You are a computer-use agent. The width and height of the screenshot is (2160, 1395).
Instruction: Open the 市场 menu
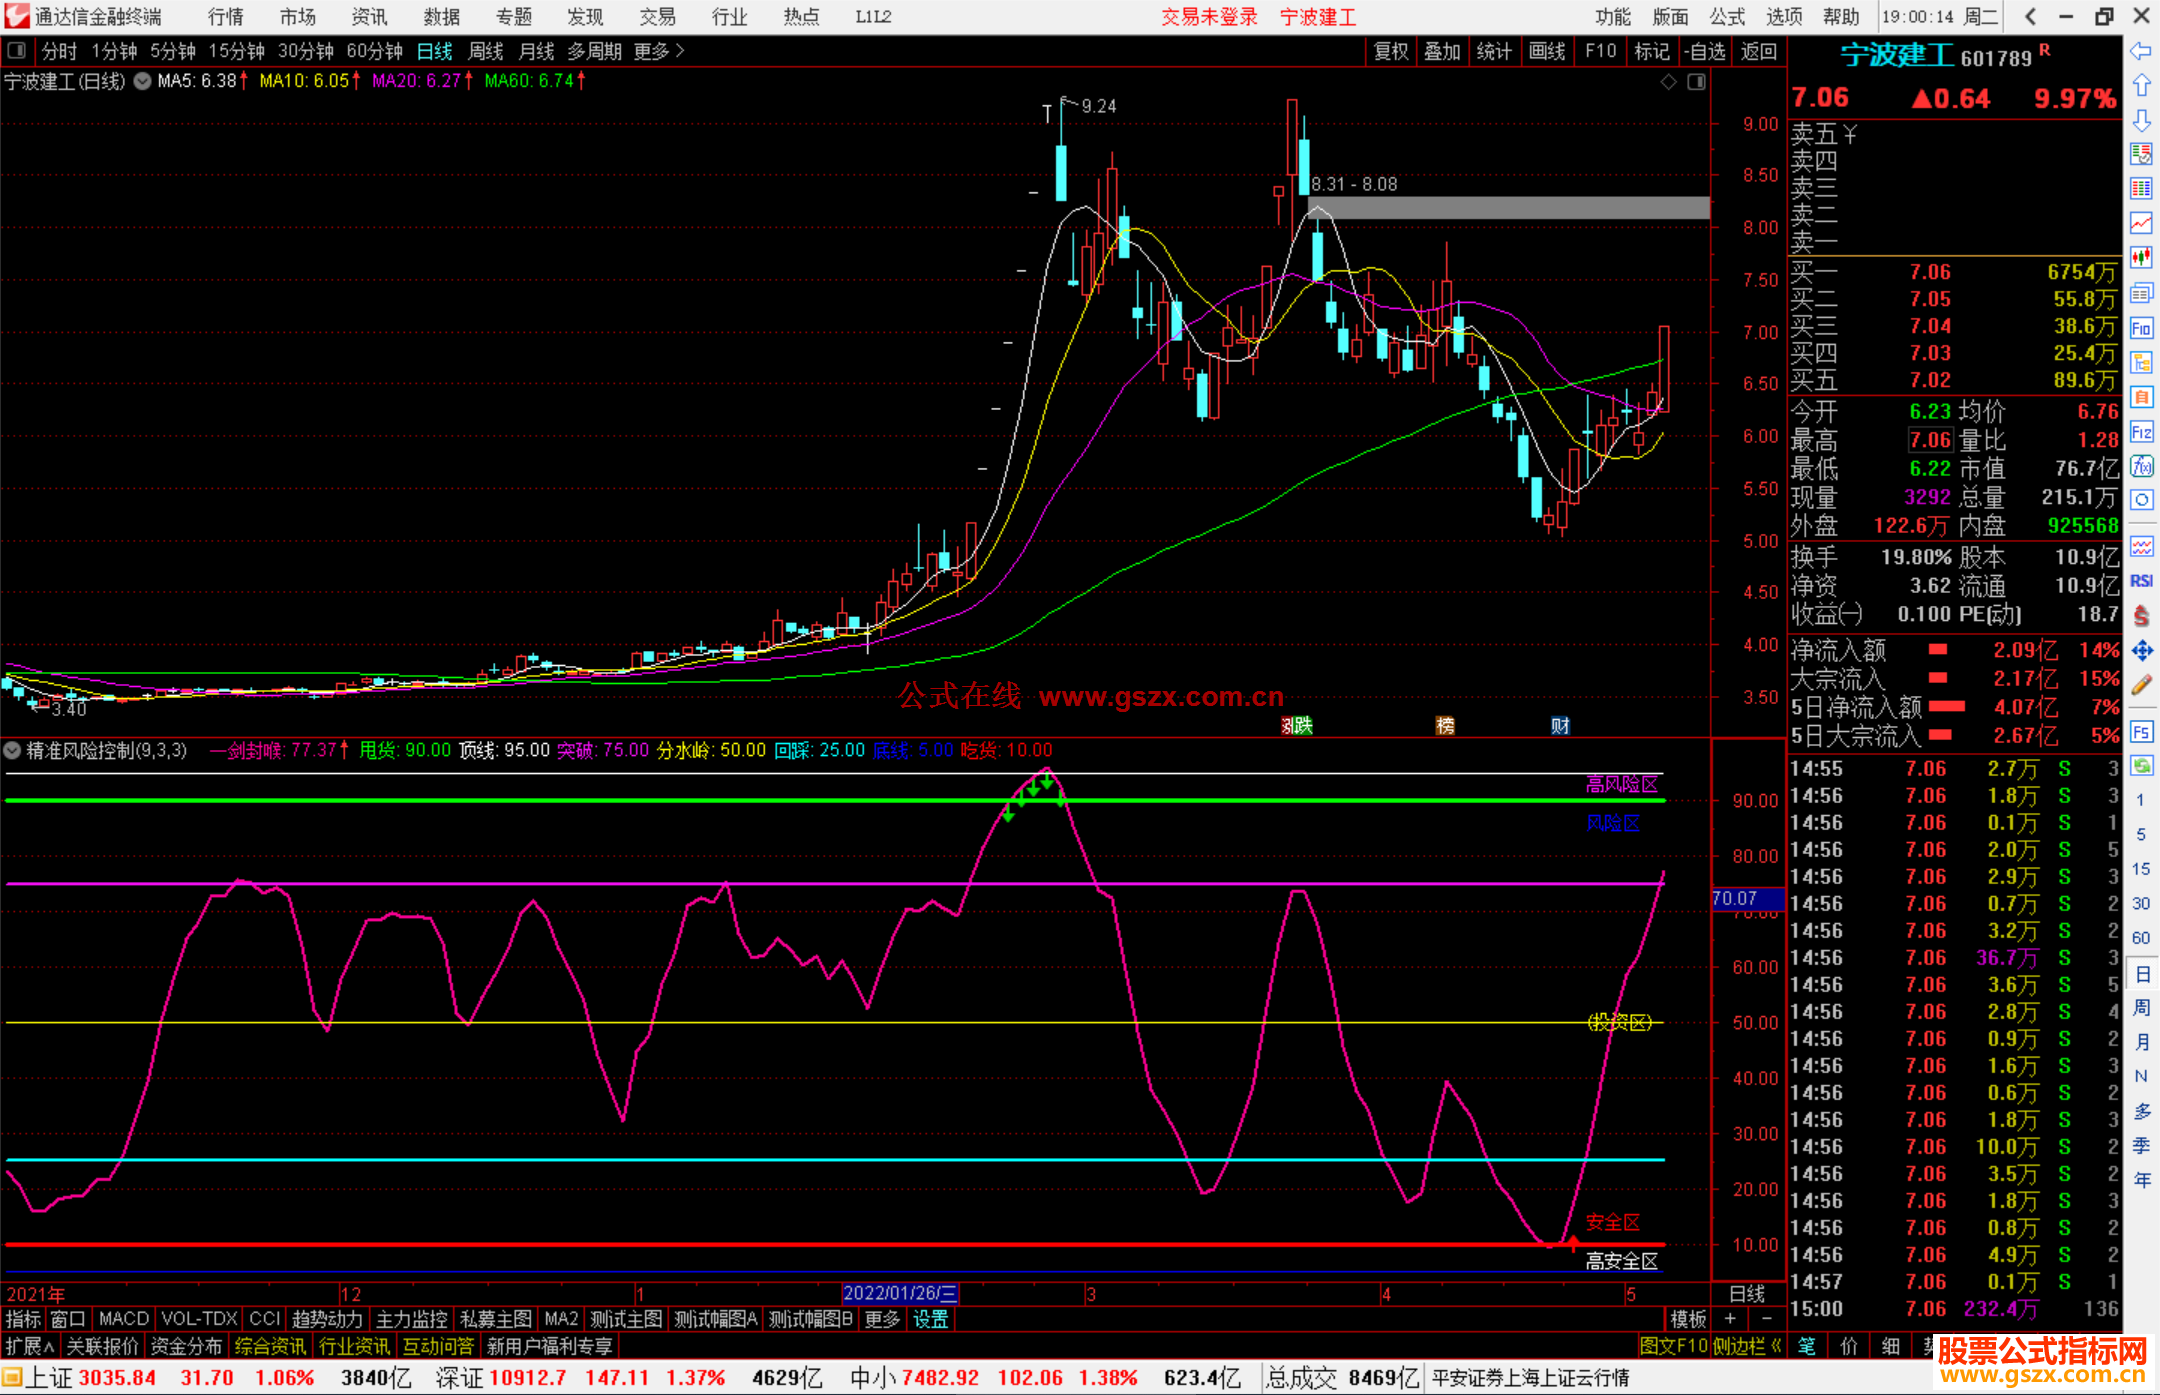[298, 17]
